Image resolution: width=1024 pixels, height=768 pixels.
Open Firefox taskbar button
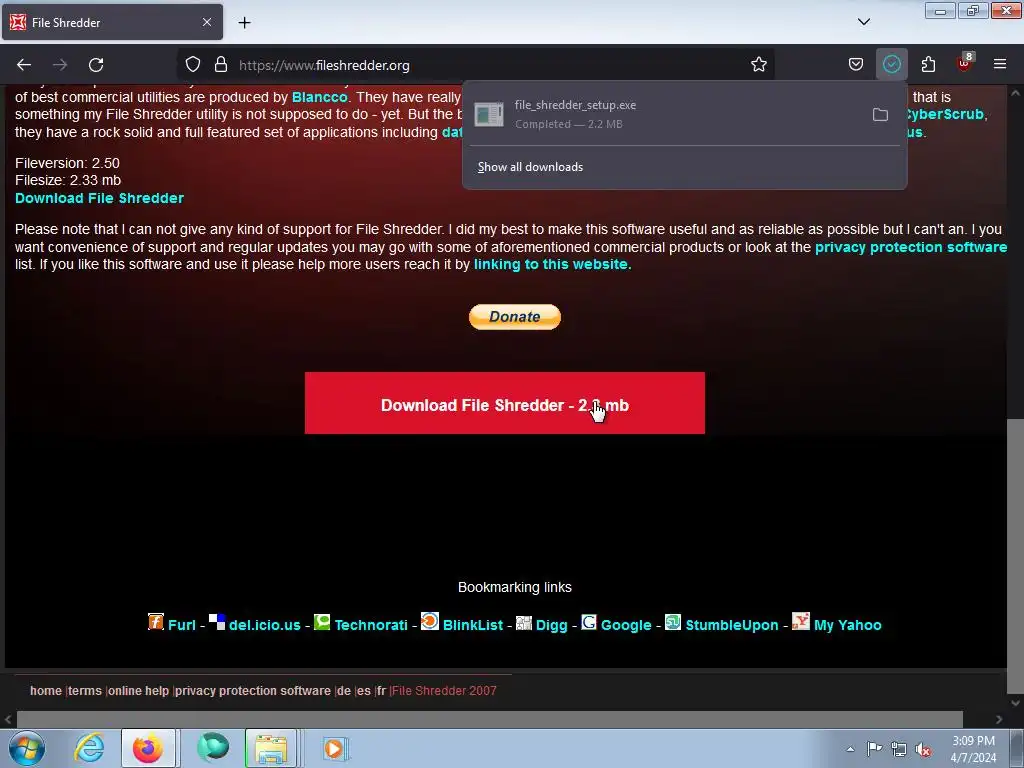coord(148,748)
